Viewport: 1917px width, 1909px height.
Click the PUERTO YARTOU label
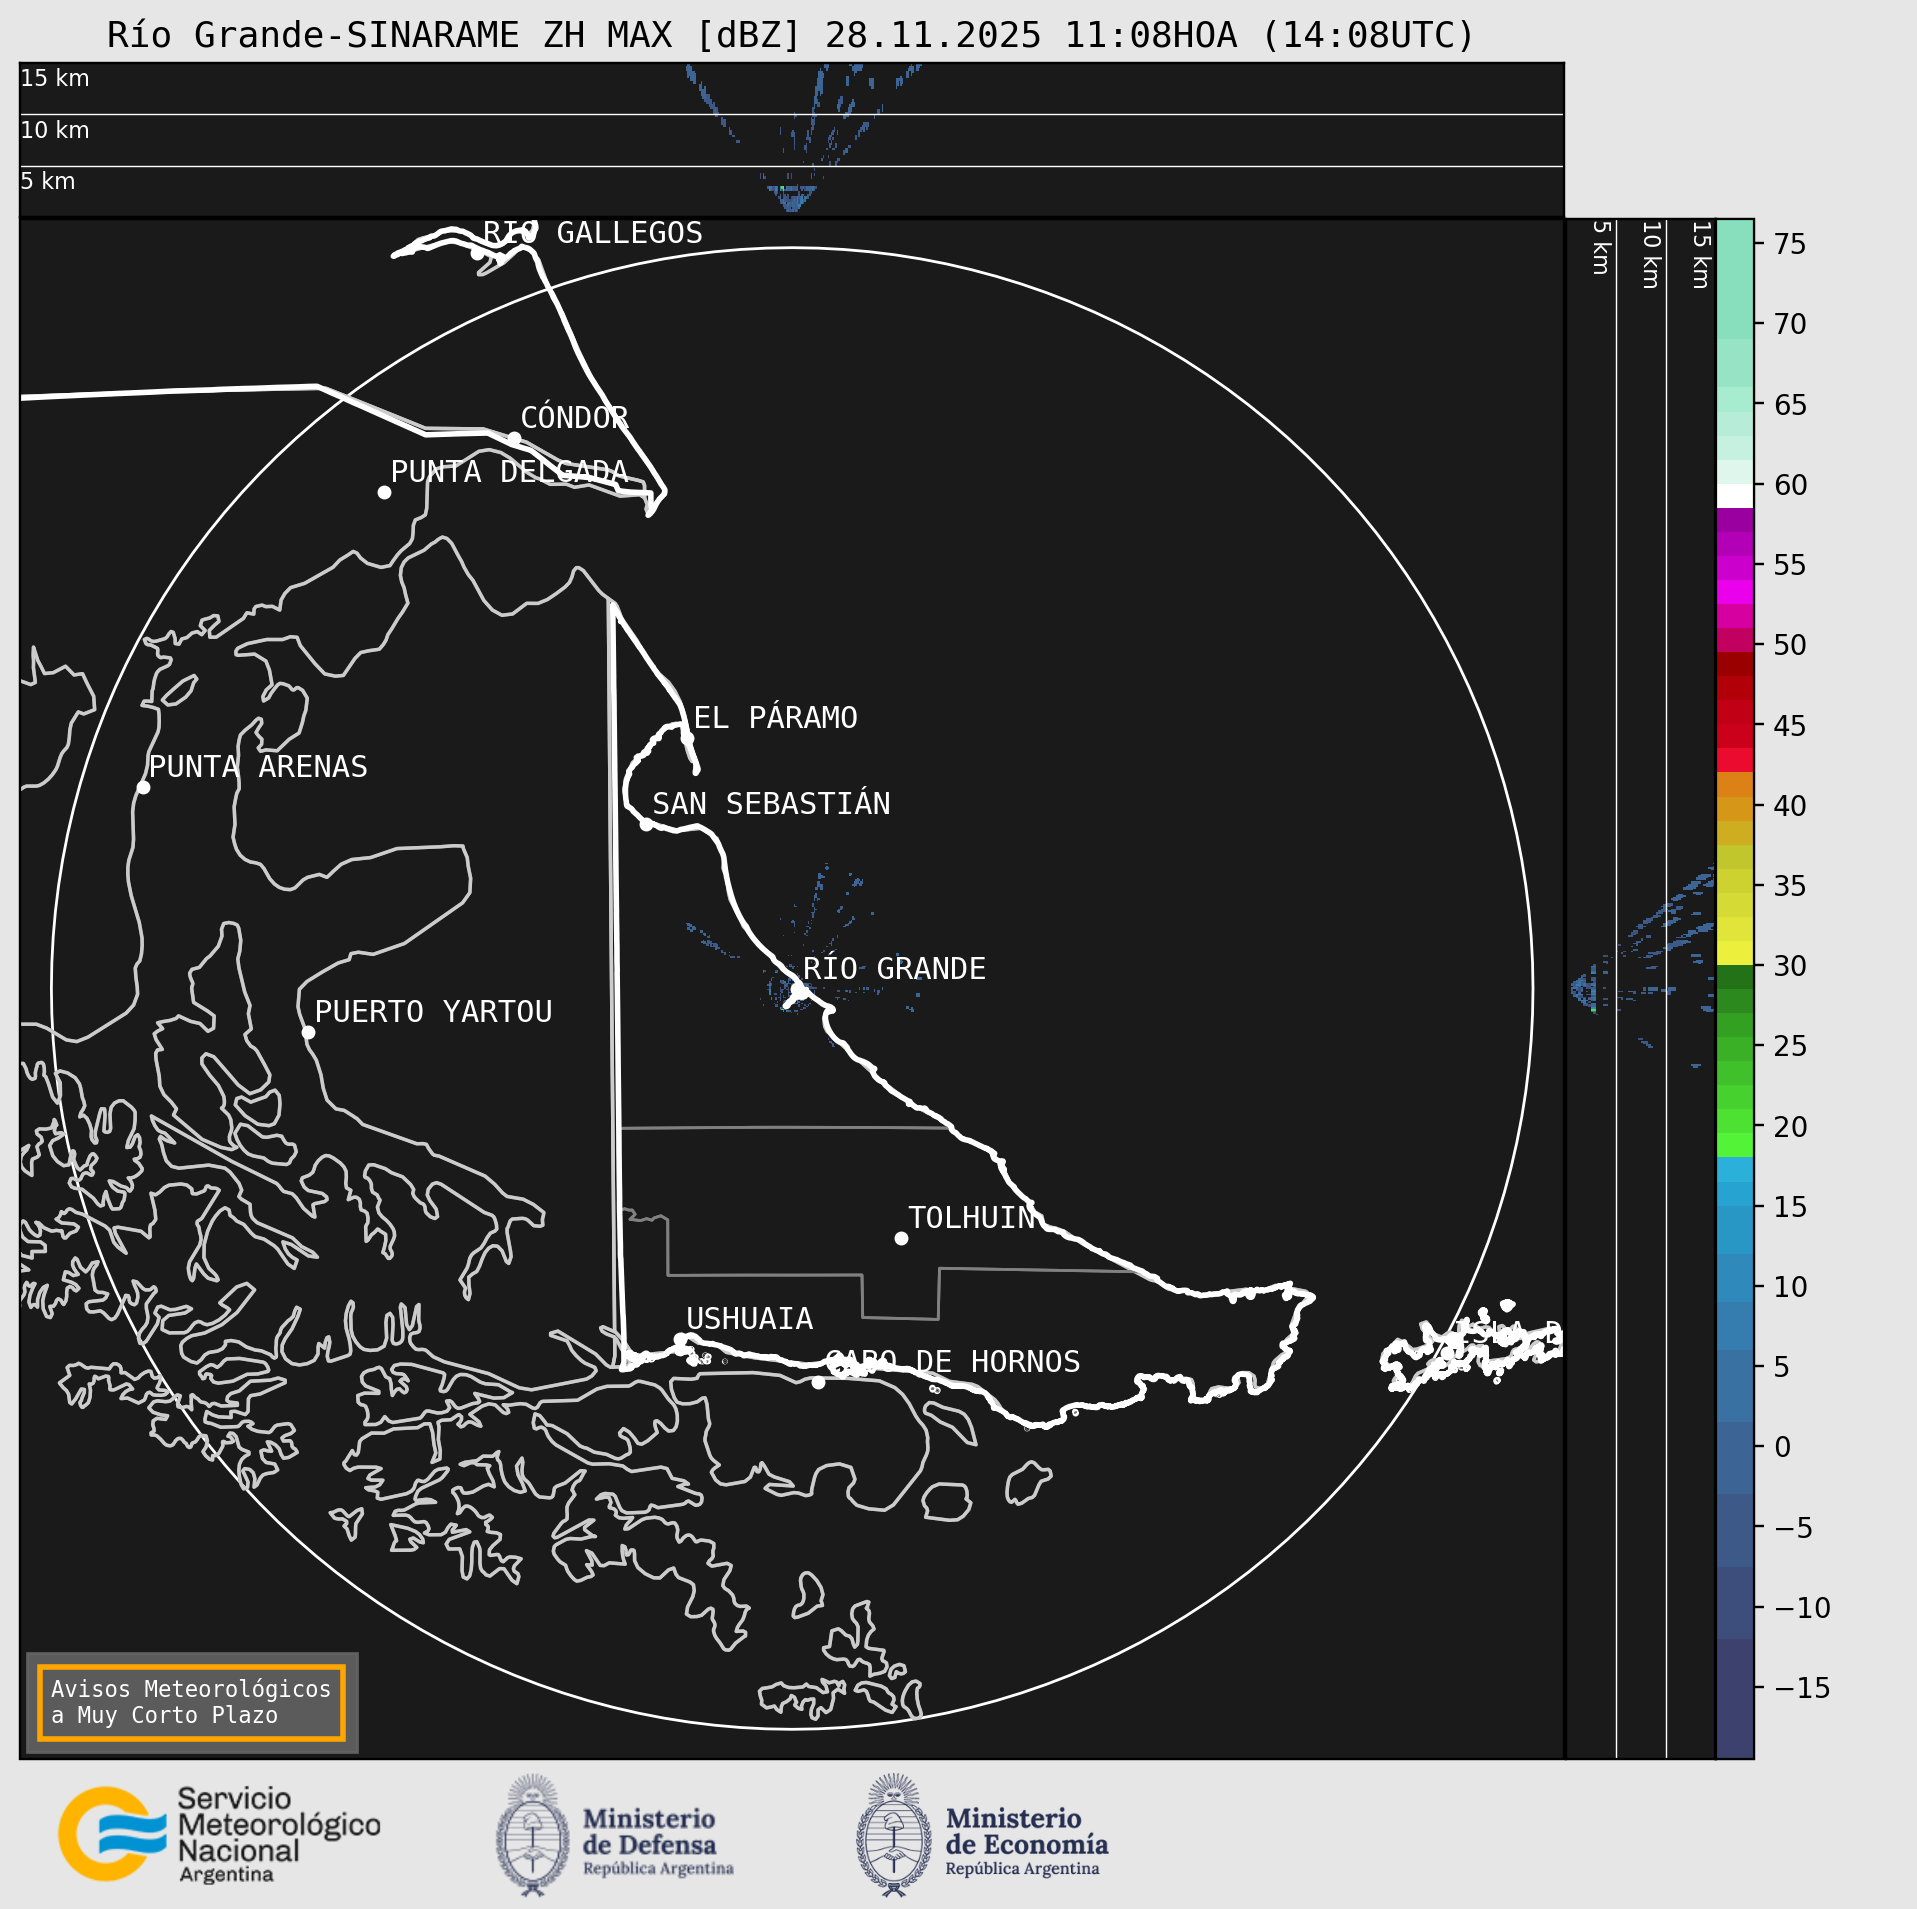(x=433, y=1012)
